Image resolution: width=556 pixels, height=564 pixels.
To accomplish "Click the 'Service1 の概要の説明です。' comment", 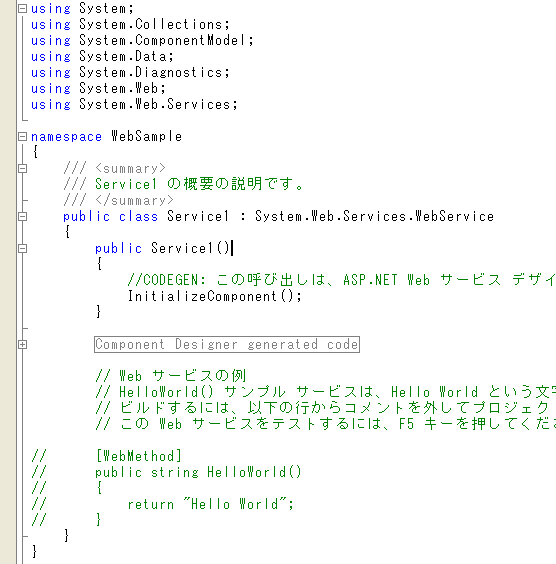I will point(199,184).
